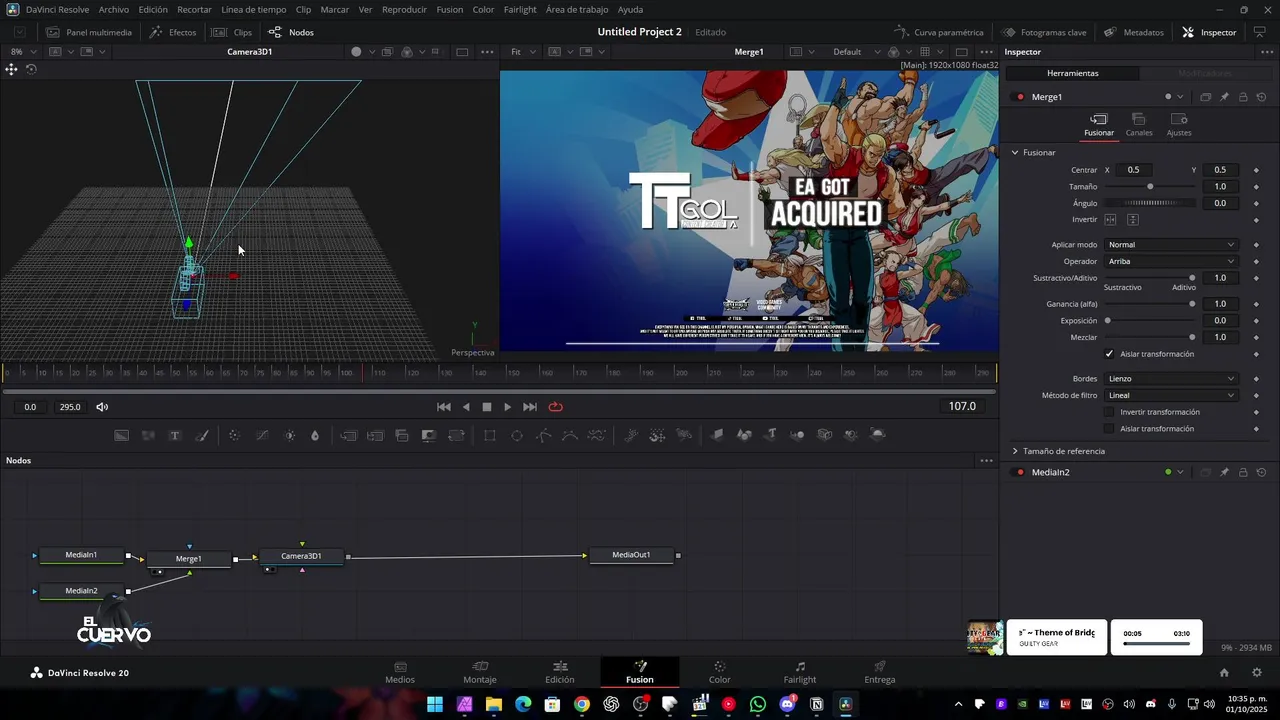Image resolution: width=1280 pixels, height=720 pixels.
Task: Select the Paint brush tool
Action: (x=202, y=435)
